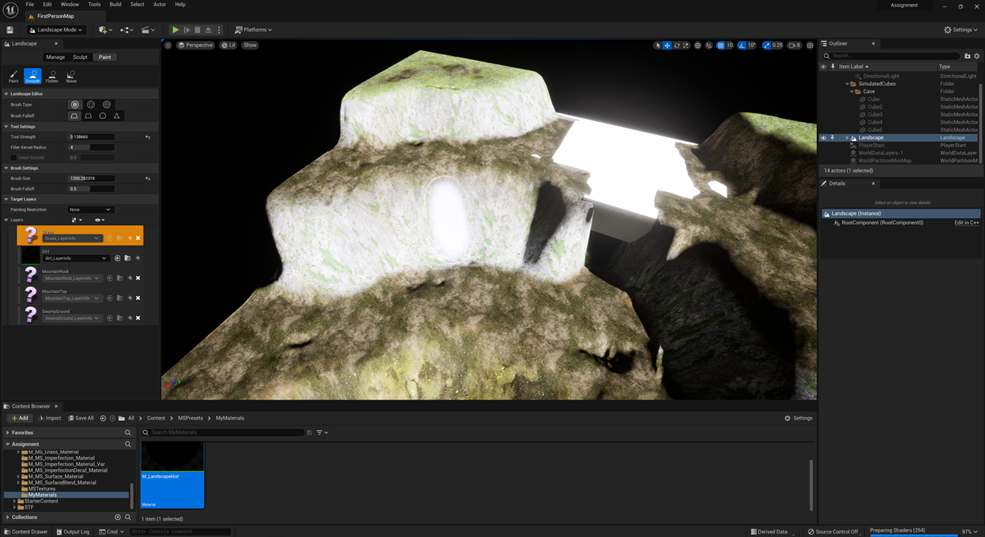The width and height of the screenshot is (985, 537).
Task: Open the Build menu
Action: pos(115,4)
